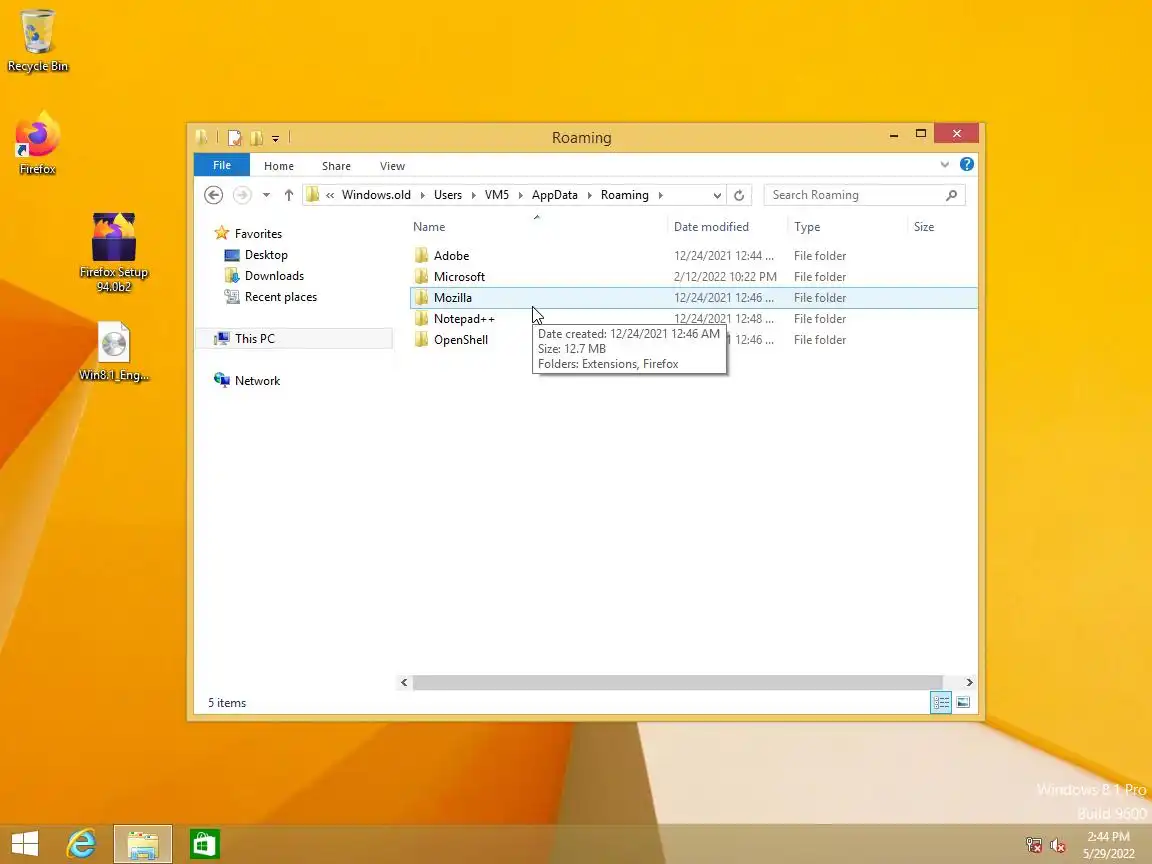Screen dimensions: 1152x864
Task: Click the network status tray icon
Action: tap(1034, 845)
